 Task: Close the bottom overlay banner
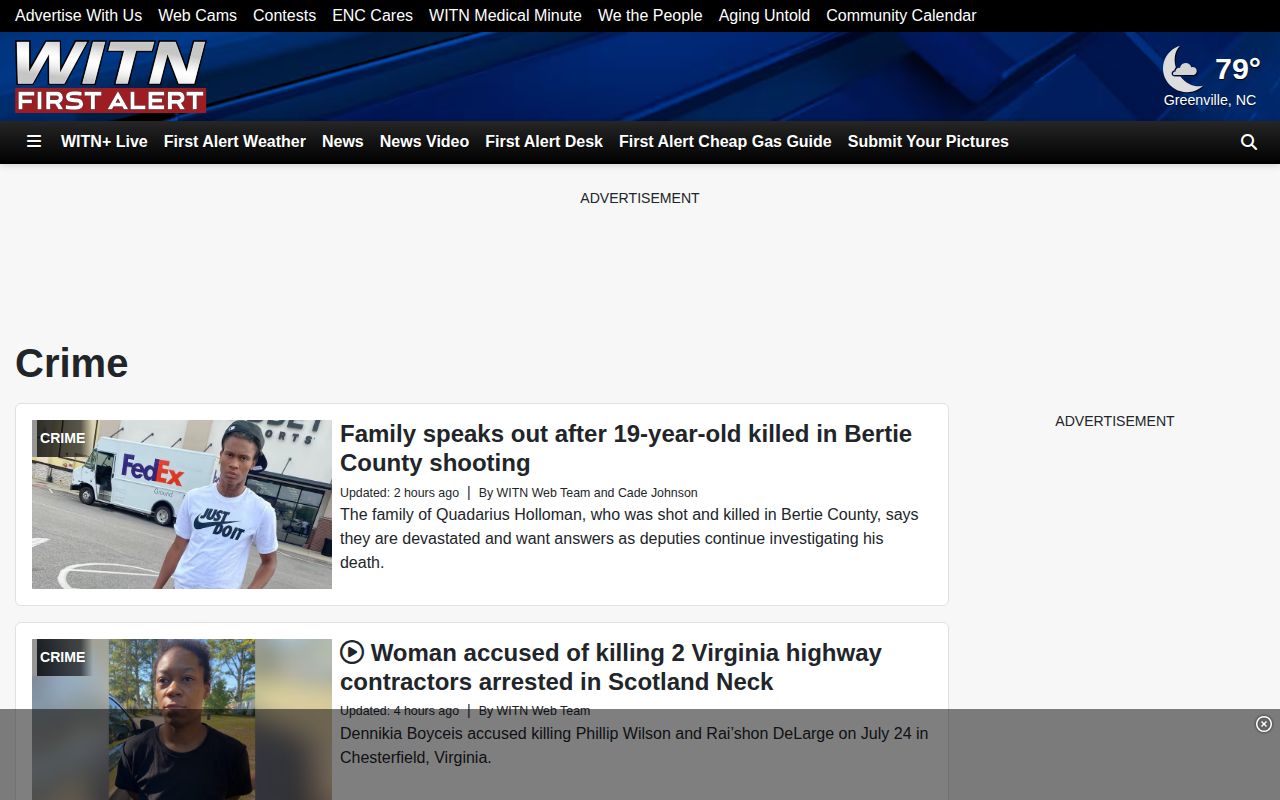[1263, 724]
